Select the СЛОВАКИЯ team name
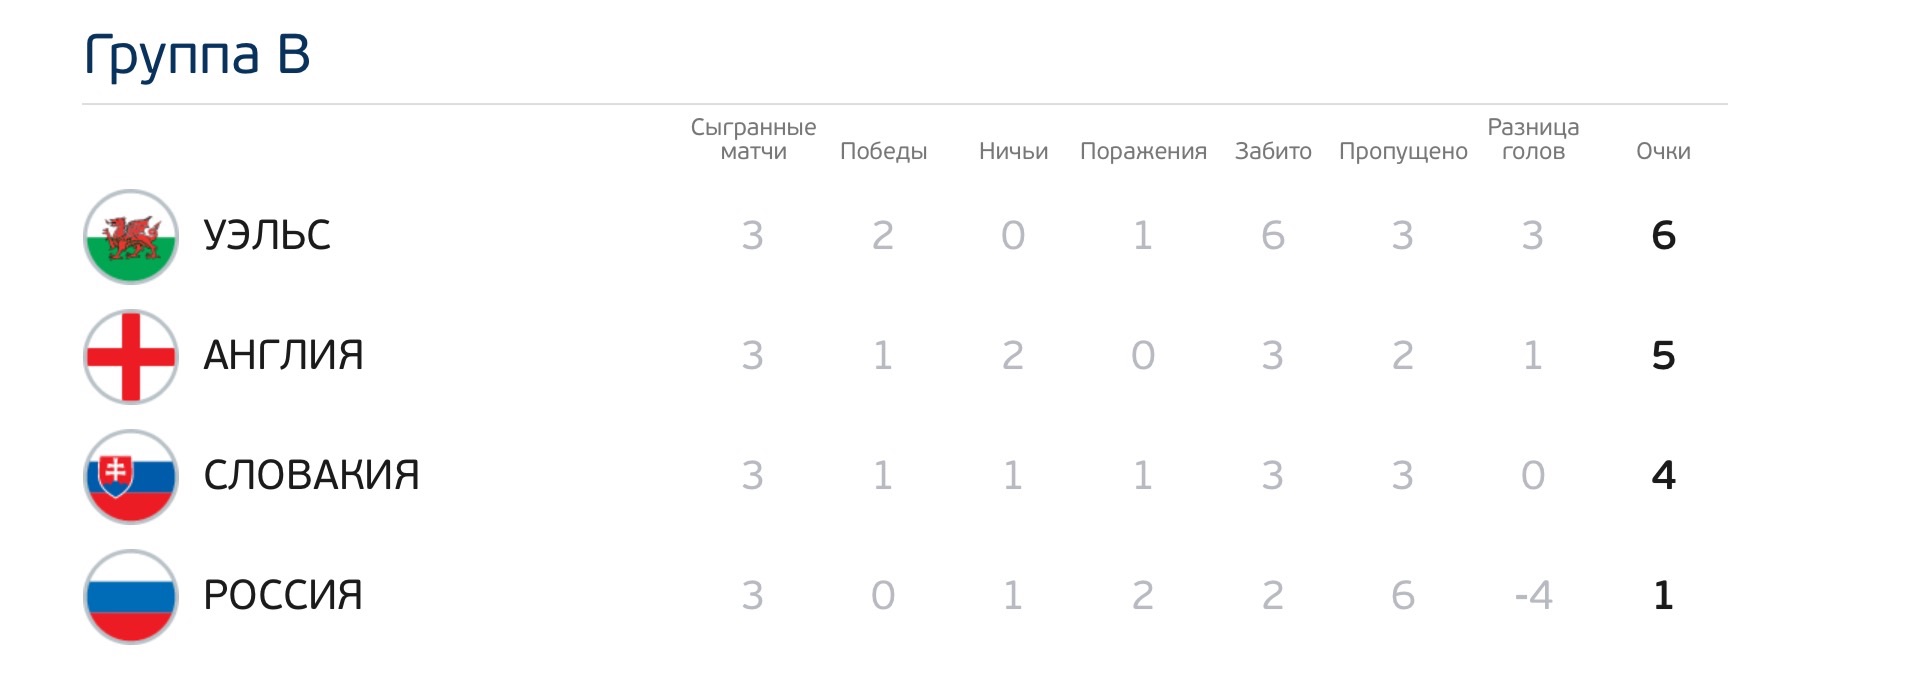Viewport: 1907px width, 679px height. [x=311, y=476]
